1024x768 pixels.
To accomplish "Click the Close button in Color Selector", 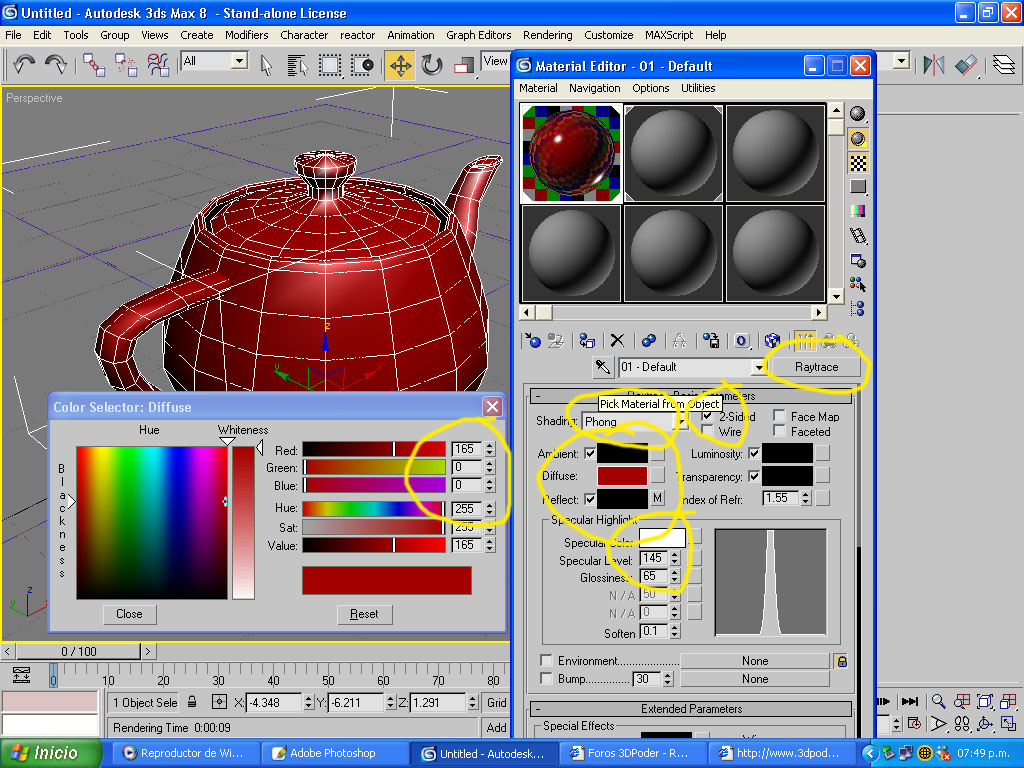I will [x=129, y=614].
